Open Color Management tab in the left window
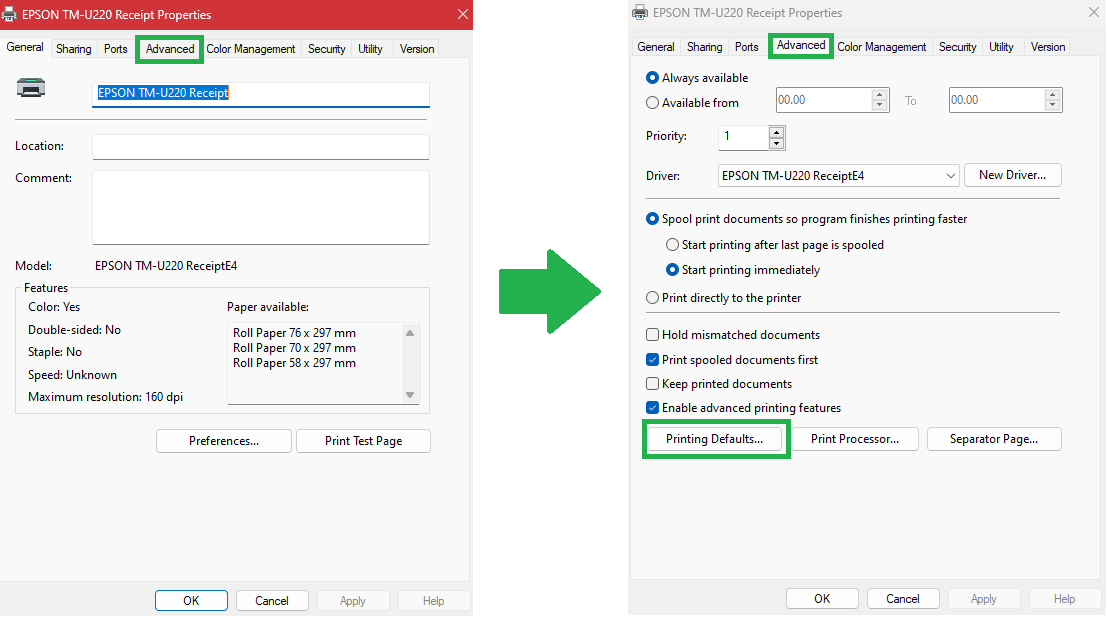Image resolution: width=1107 pixels, height=617 pixels. click(x=251, y=49)
